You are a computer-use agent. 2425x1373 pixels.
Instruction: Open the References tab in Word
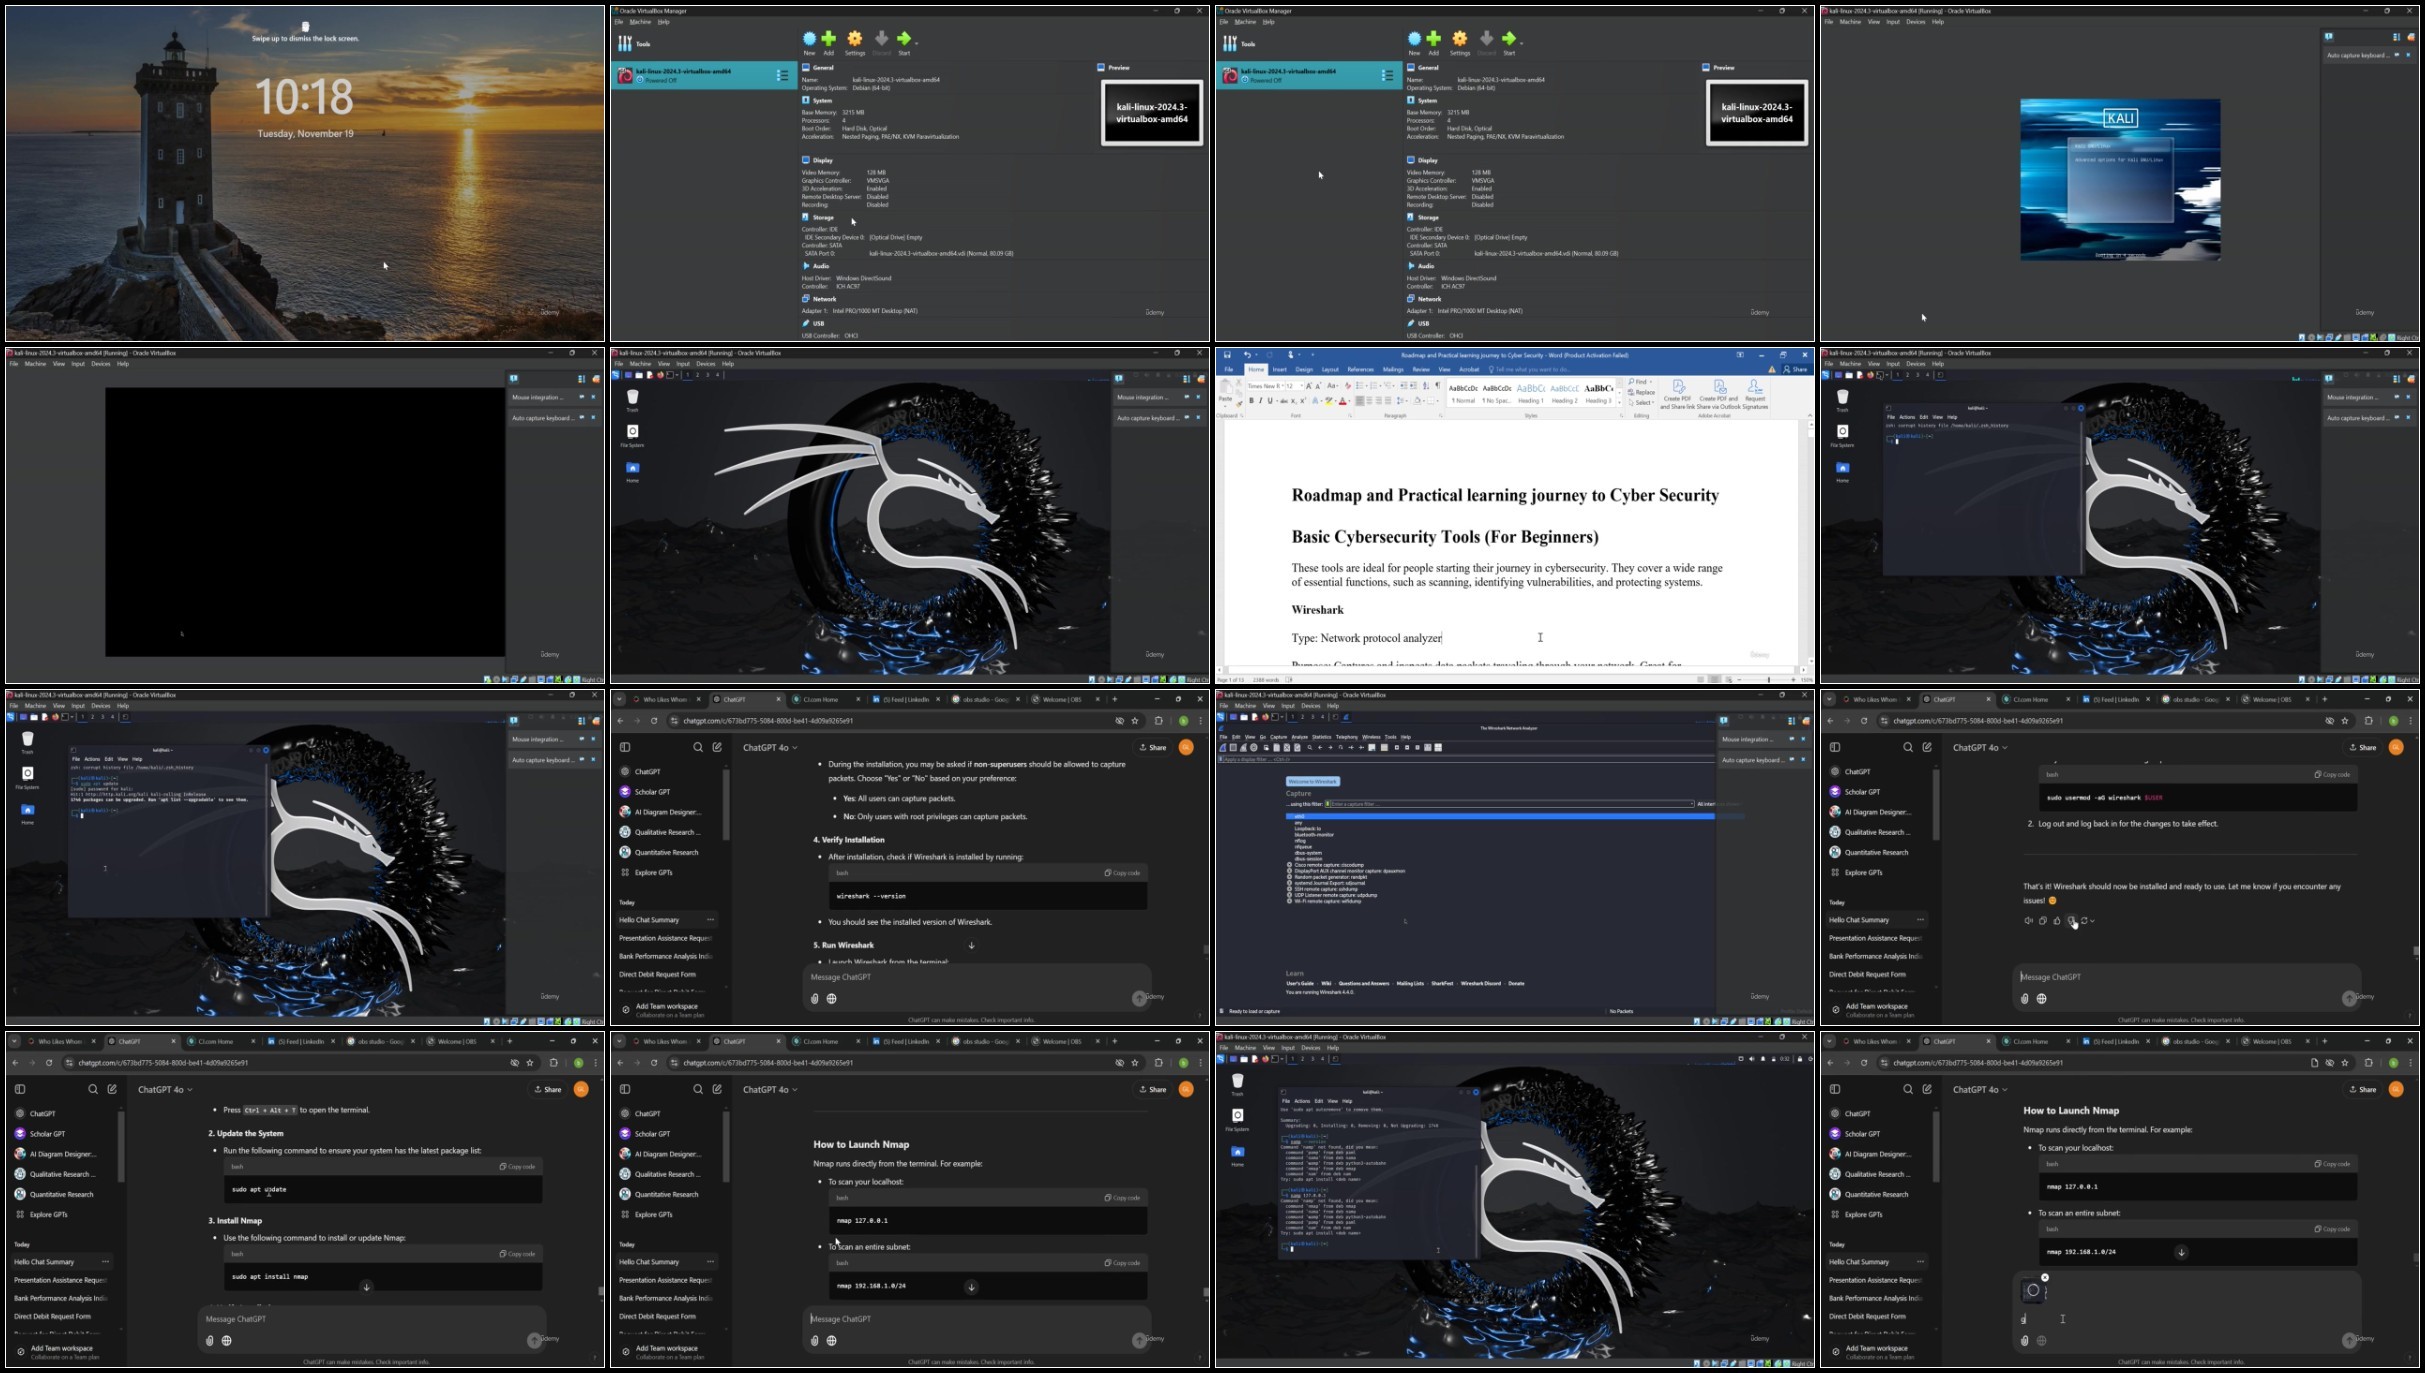coord(1360,369)
